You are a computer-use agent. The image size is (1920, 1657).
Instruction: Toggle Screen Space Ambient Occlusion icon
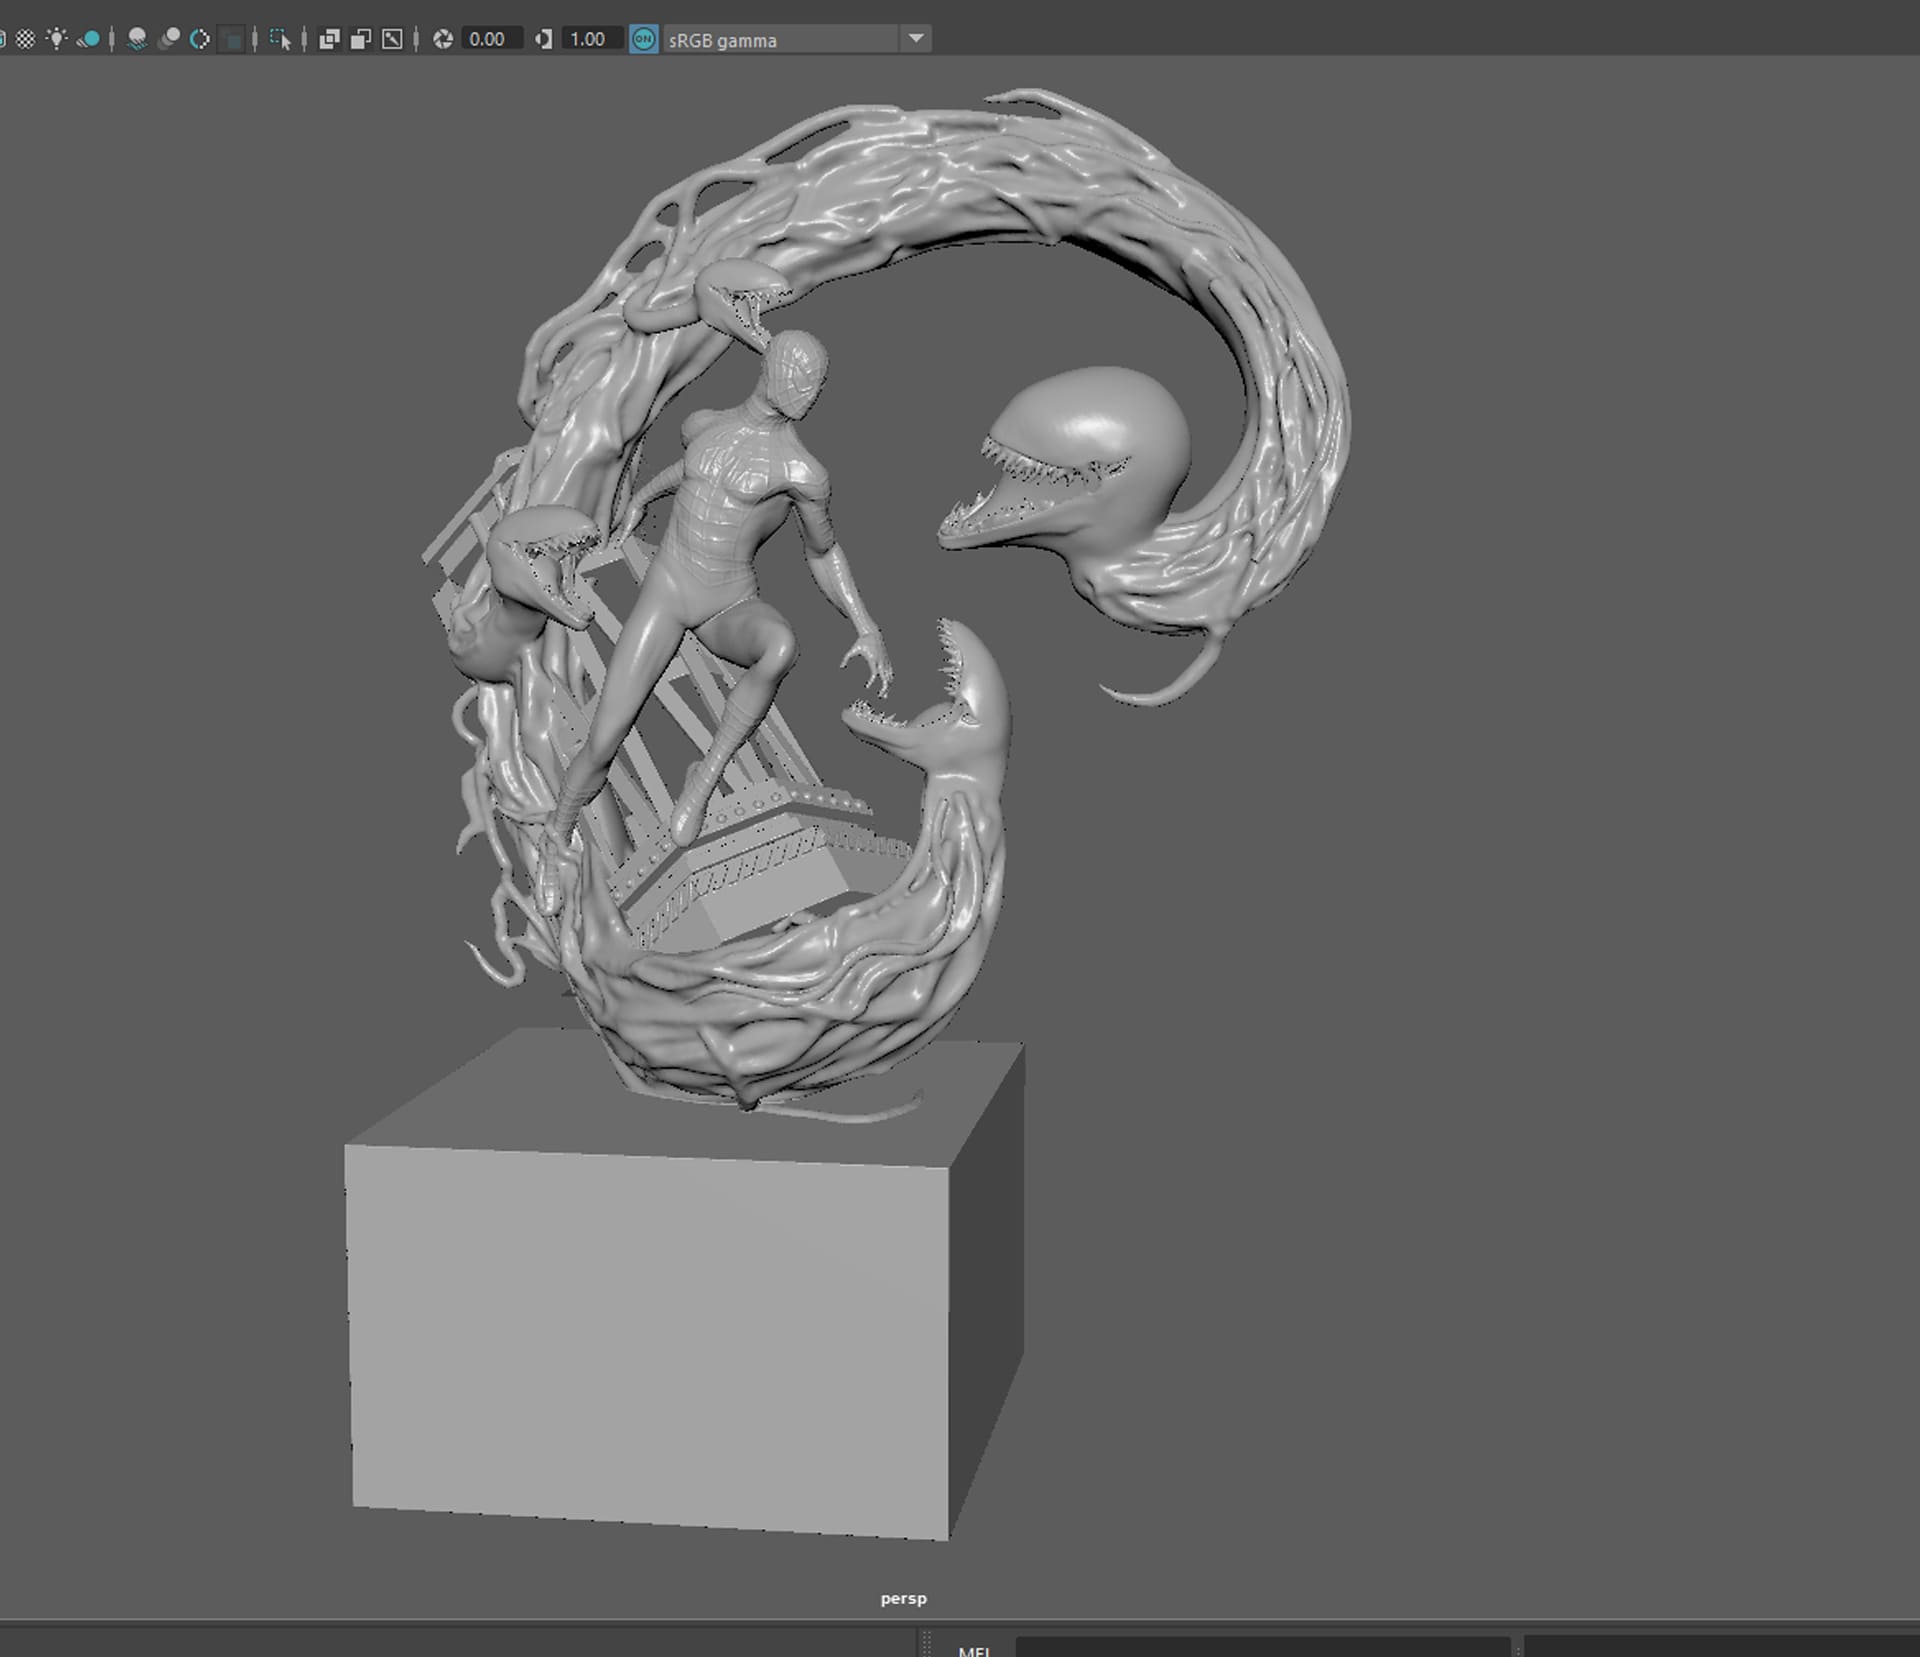pos(138,39)
